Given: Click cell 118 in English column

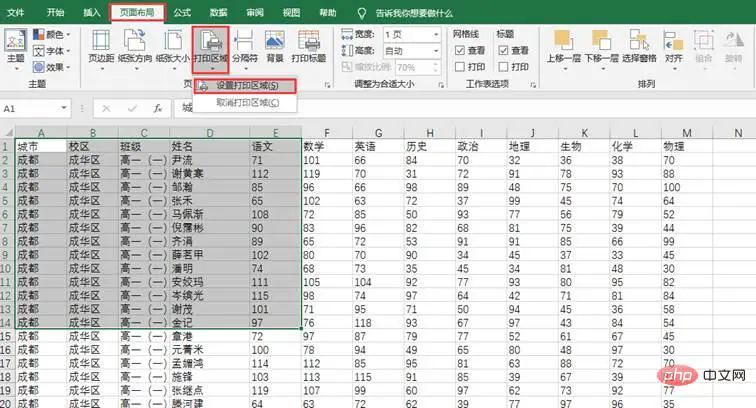Looking at the screenshot, I should [x=378, y=323].
